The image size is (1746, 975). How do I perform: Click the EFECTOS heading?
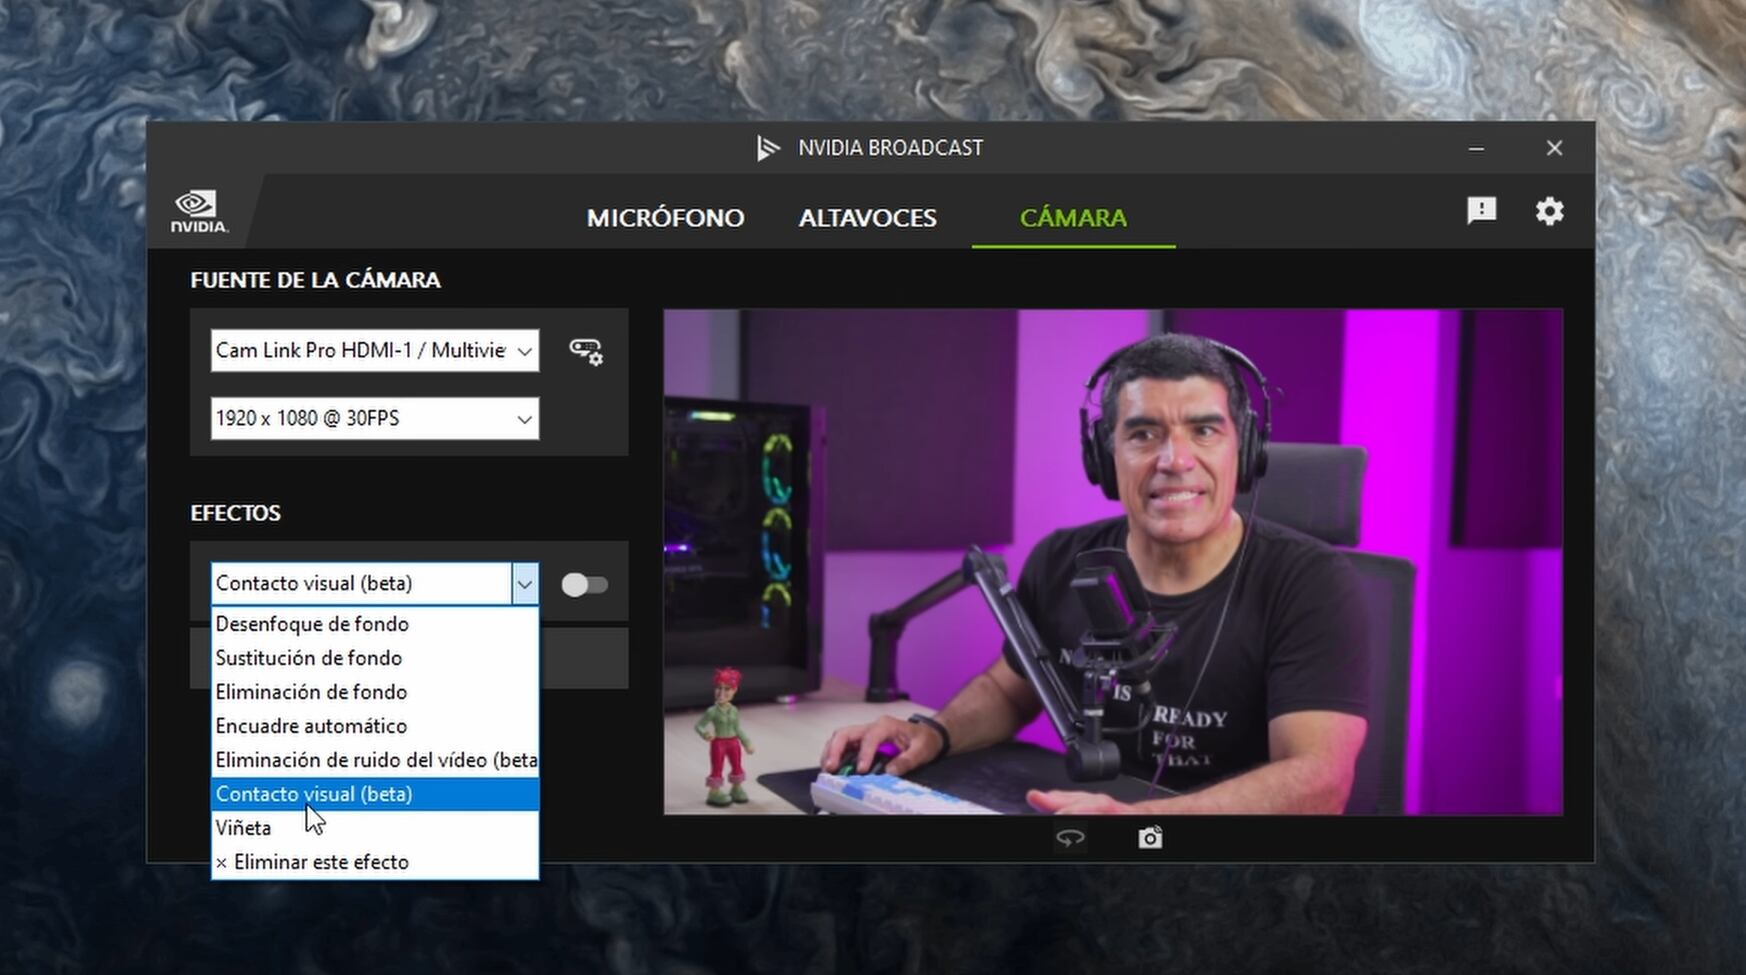(235, 513)
